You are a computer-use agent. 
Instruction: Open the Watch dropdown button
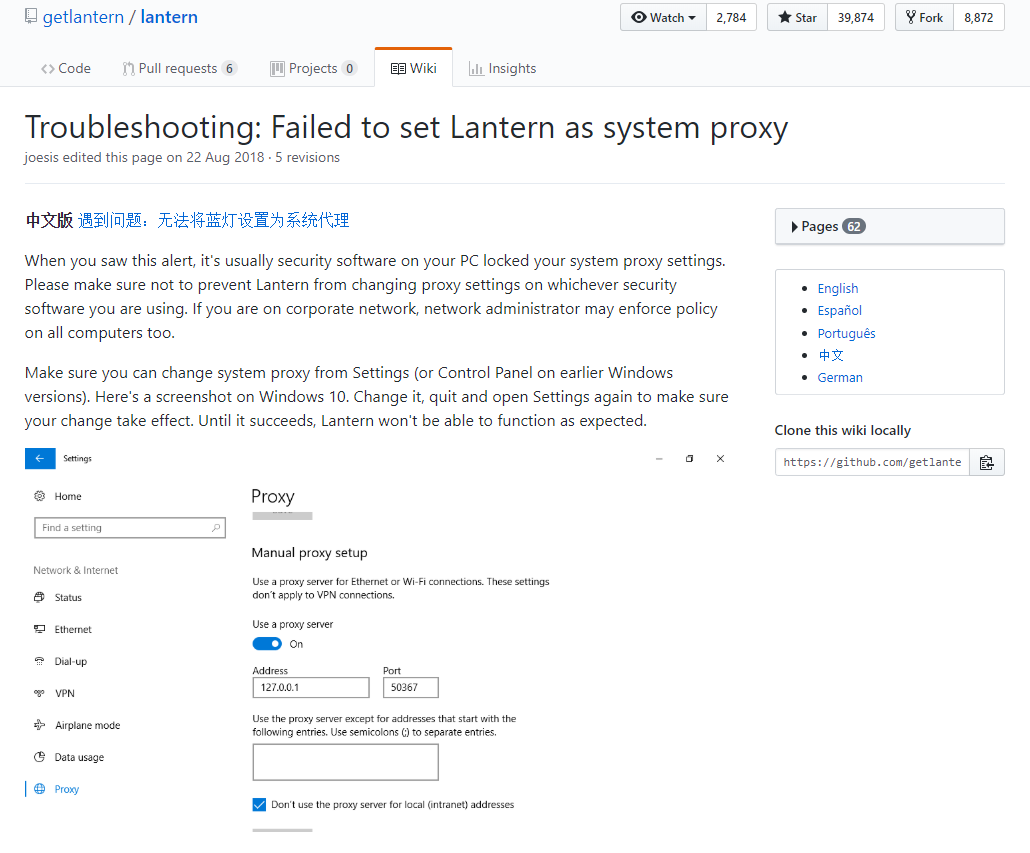663,17
